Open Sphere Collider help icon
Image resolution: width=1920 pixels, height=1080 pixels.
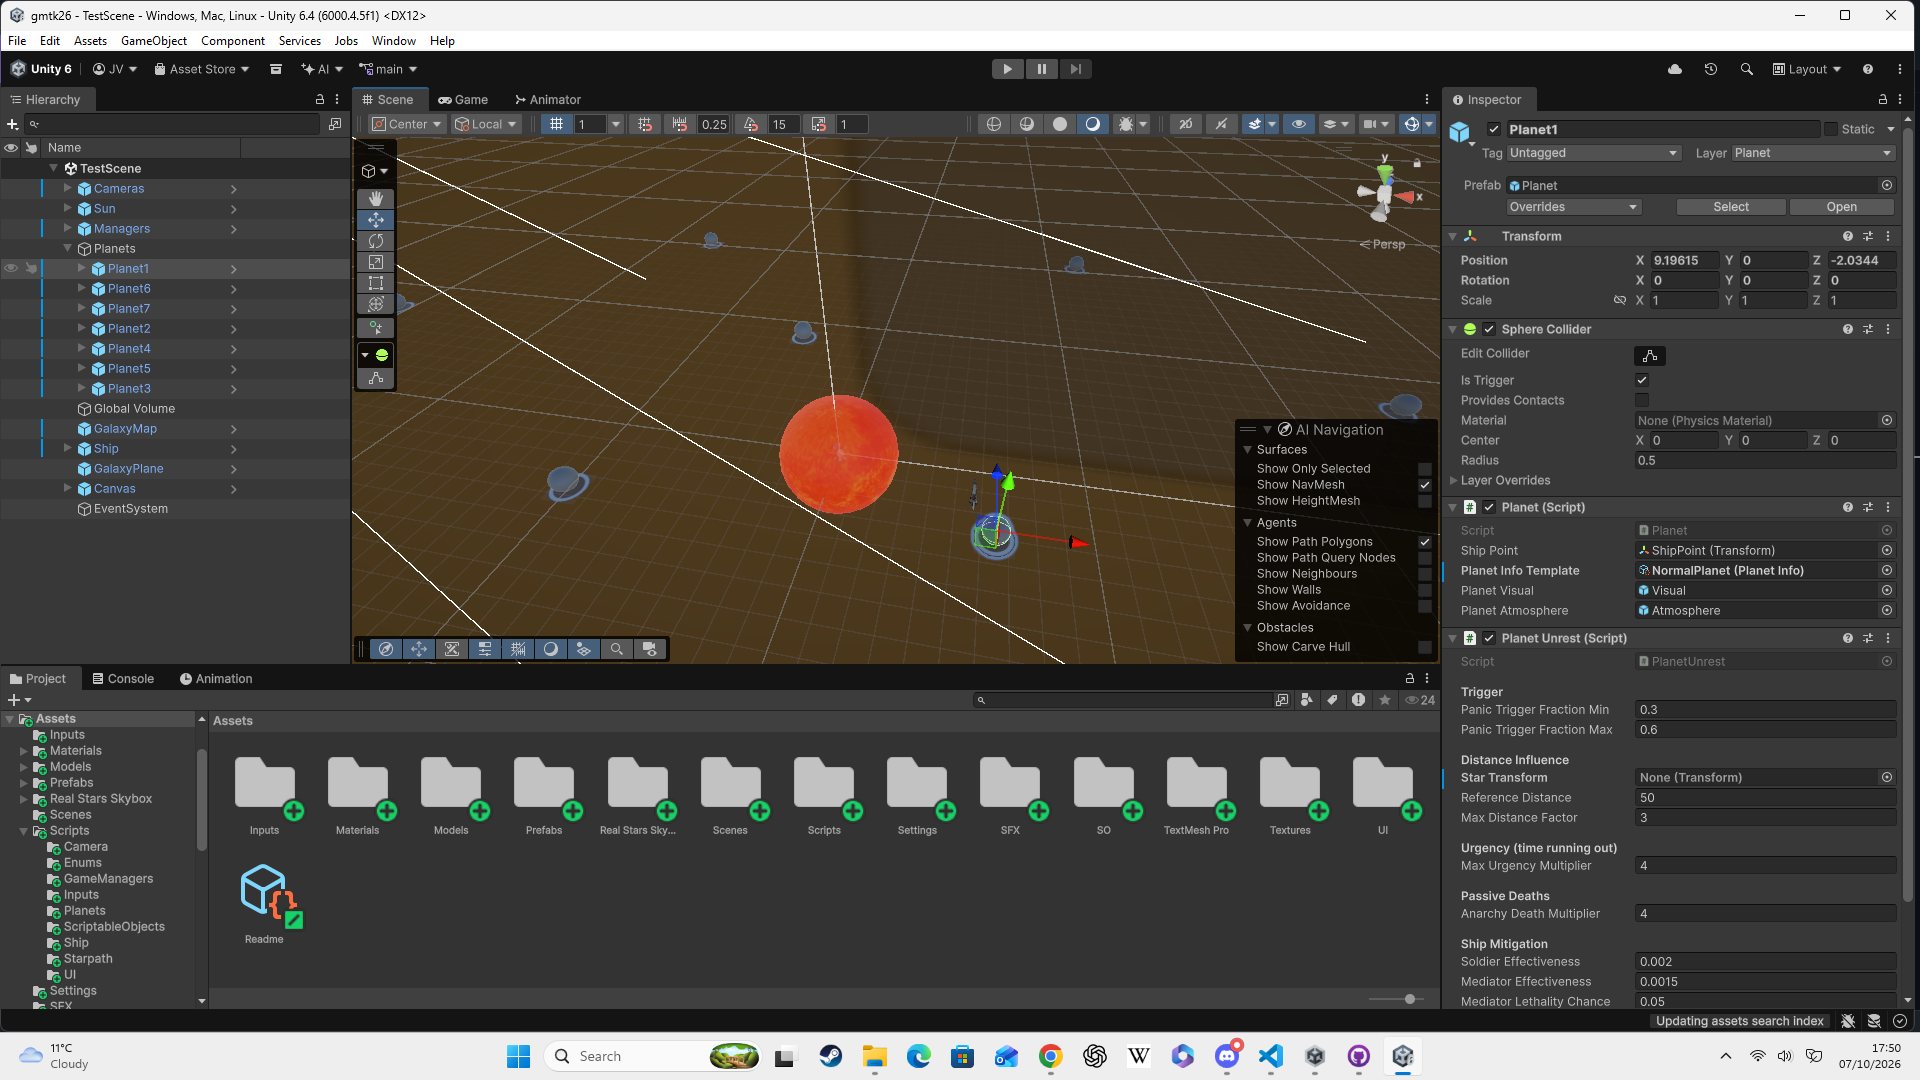[x=1848, y=329]
